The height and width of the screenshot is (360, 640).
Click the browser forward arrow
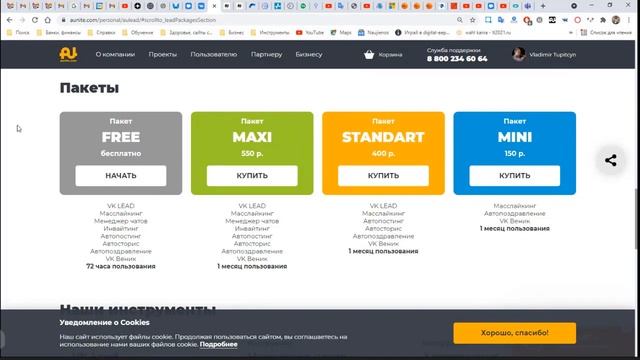click(22, 20)
